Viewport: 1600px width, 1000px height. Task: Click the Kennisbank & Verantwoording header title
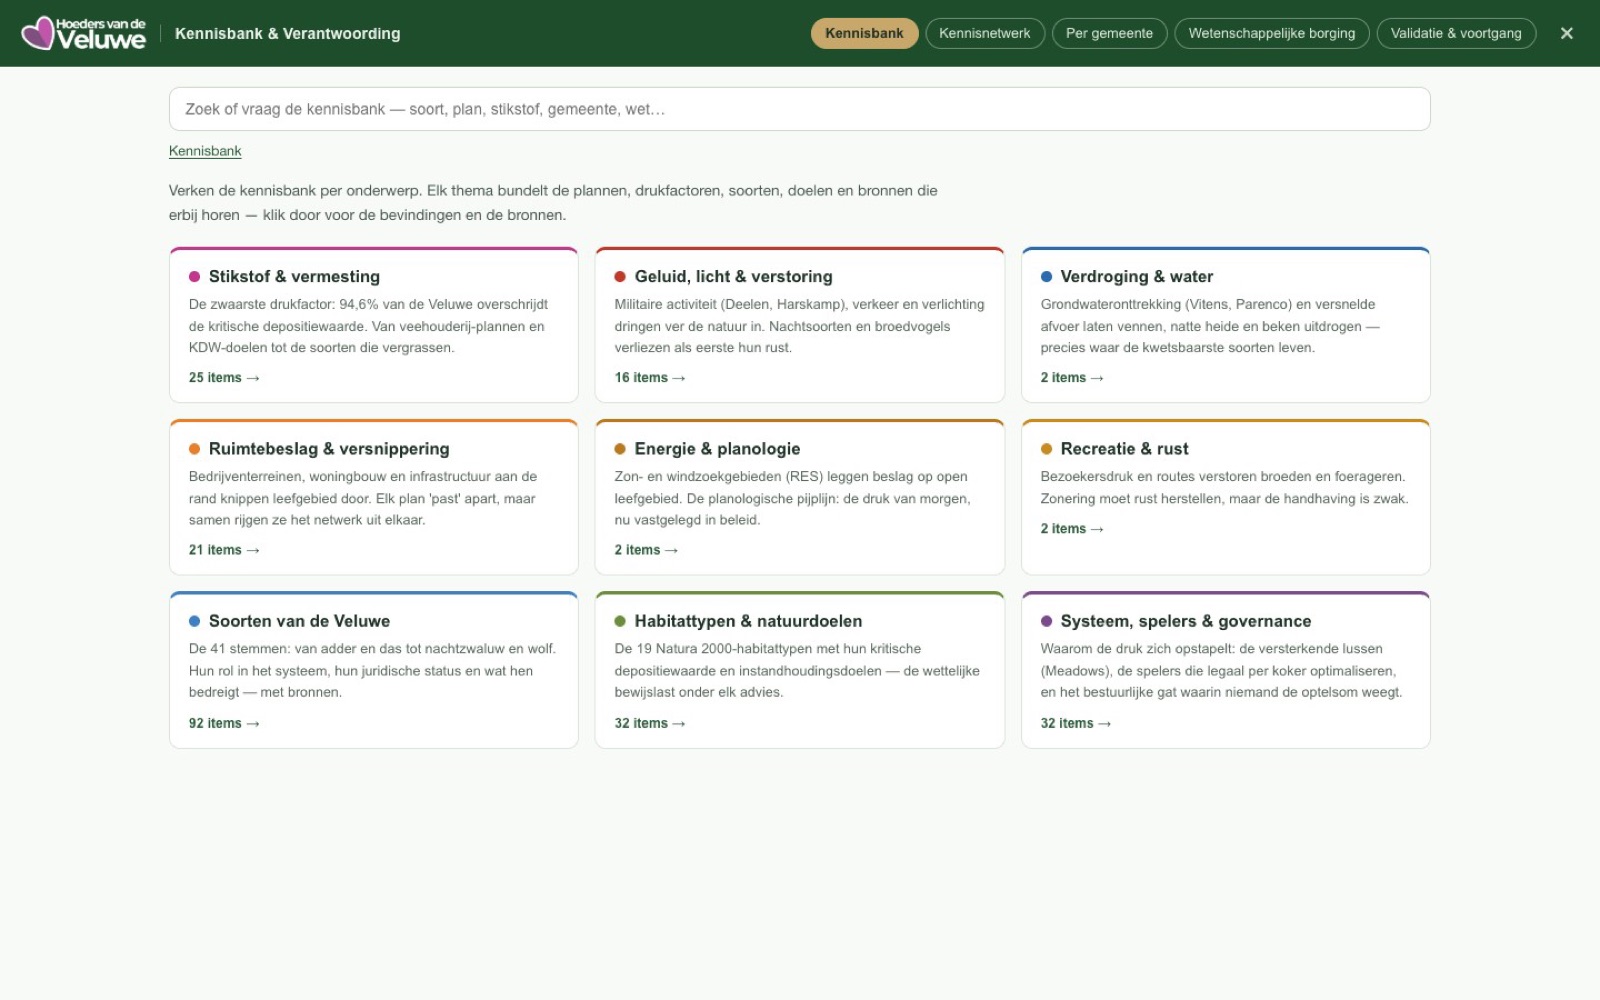[x=287, y=33]
